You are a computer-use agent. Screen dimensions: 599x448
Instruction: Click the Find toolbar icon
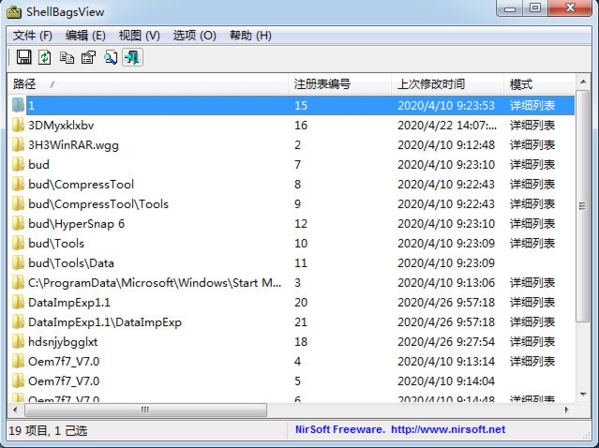click(111, 58)
